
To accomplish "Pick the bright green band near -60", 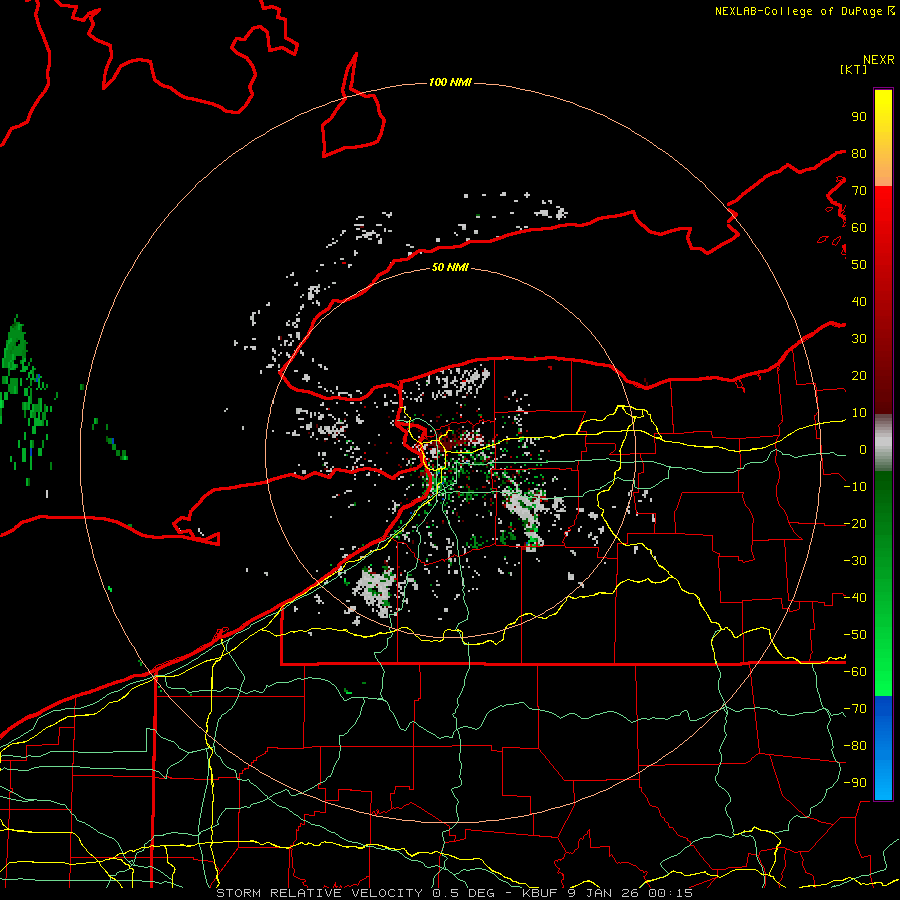I will 883,677.
